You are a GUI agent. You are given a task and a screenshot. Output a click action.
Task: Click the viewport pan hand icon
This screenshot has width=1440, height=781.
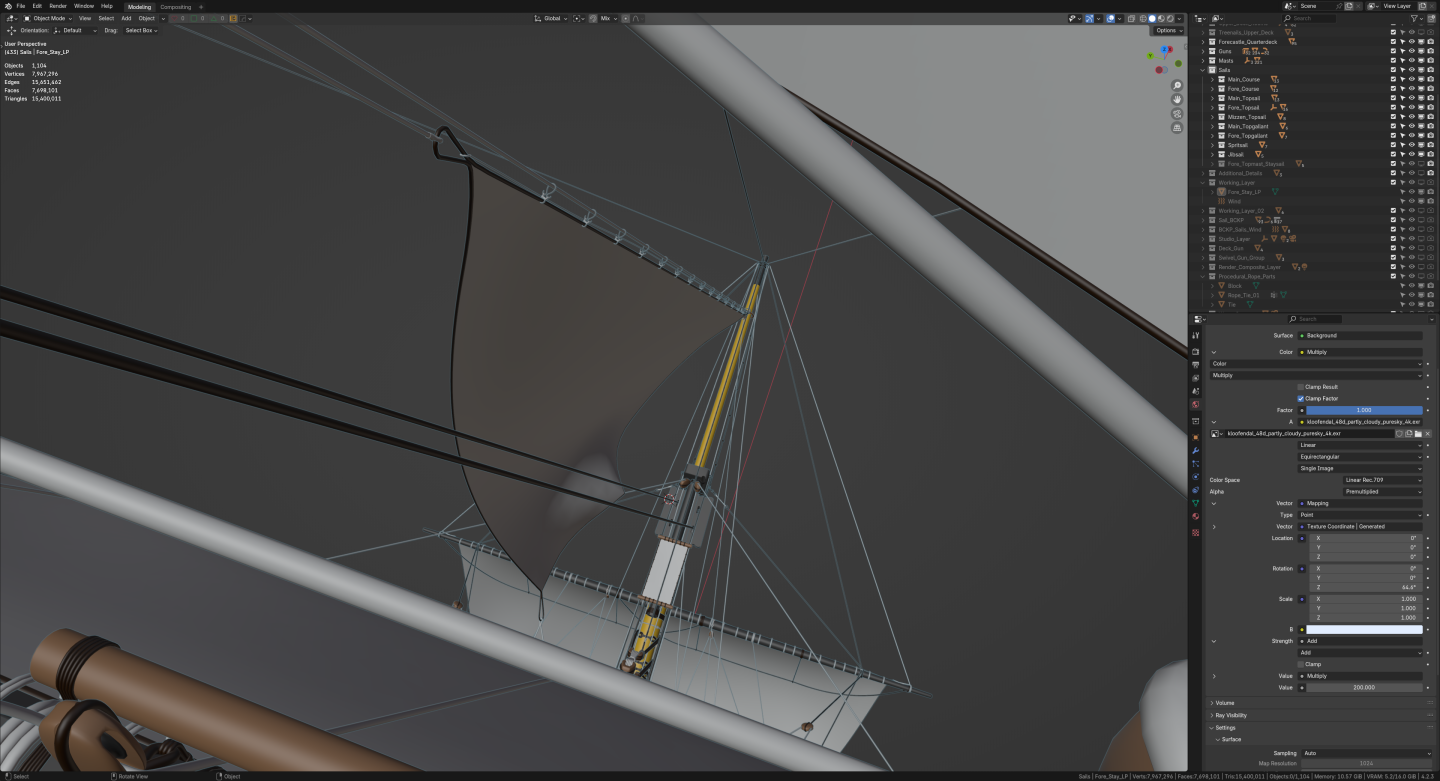tap(1177, 100)
